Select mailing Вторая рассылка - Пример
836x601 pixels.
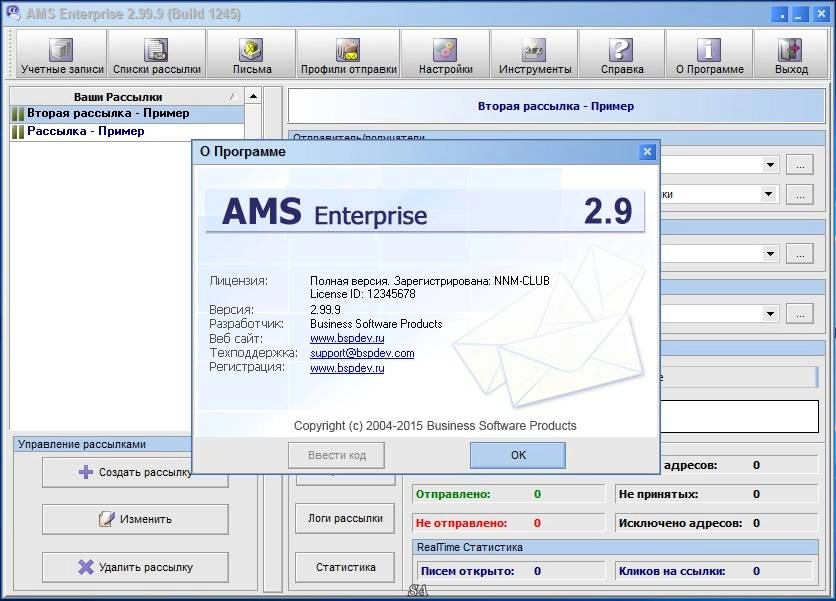[127, 114]
